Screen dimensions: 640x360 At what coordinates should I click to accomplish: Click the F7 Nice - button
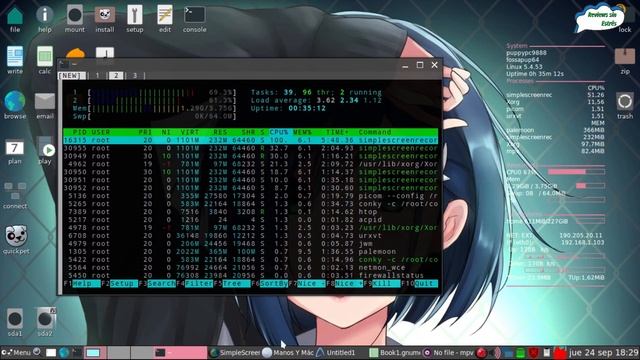tap(307, 284)
